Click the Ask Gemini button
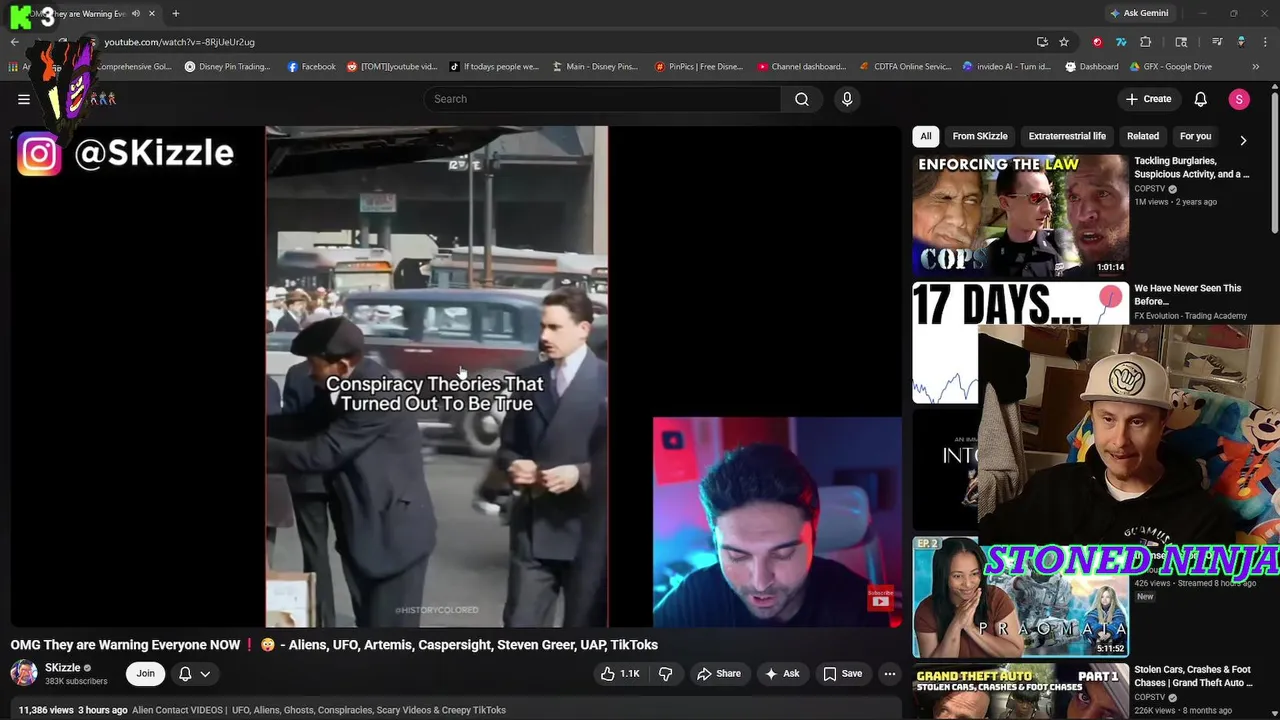The image size is (1280, 720). [1138, 13]
